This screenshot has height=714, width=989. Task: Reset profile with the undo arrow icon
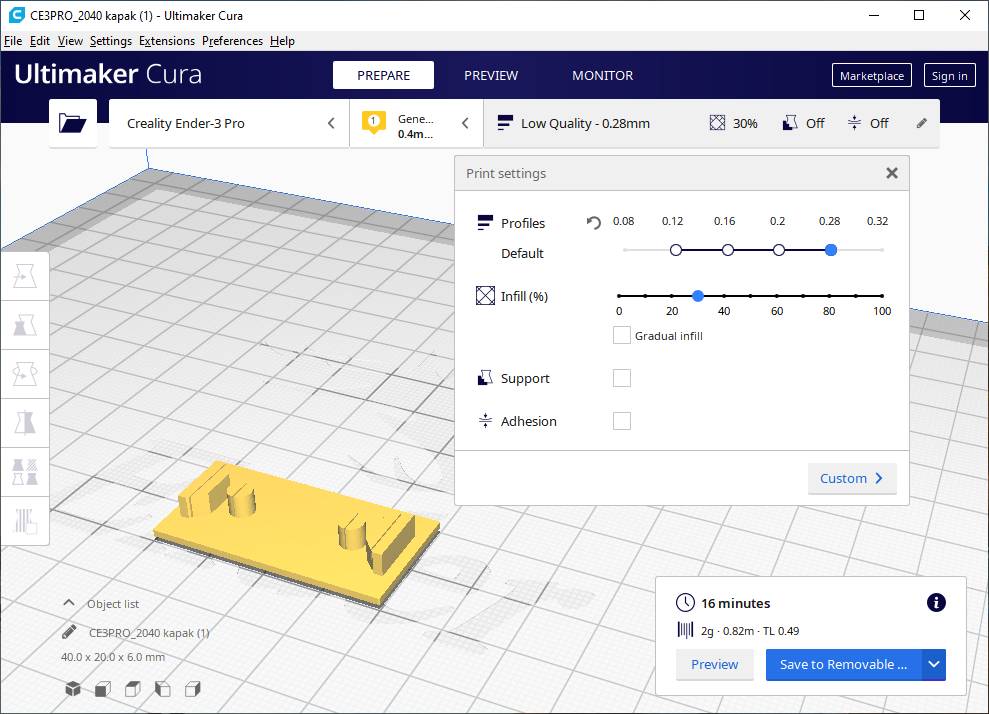(593, 222)
